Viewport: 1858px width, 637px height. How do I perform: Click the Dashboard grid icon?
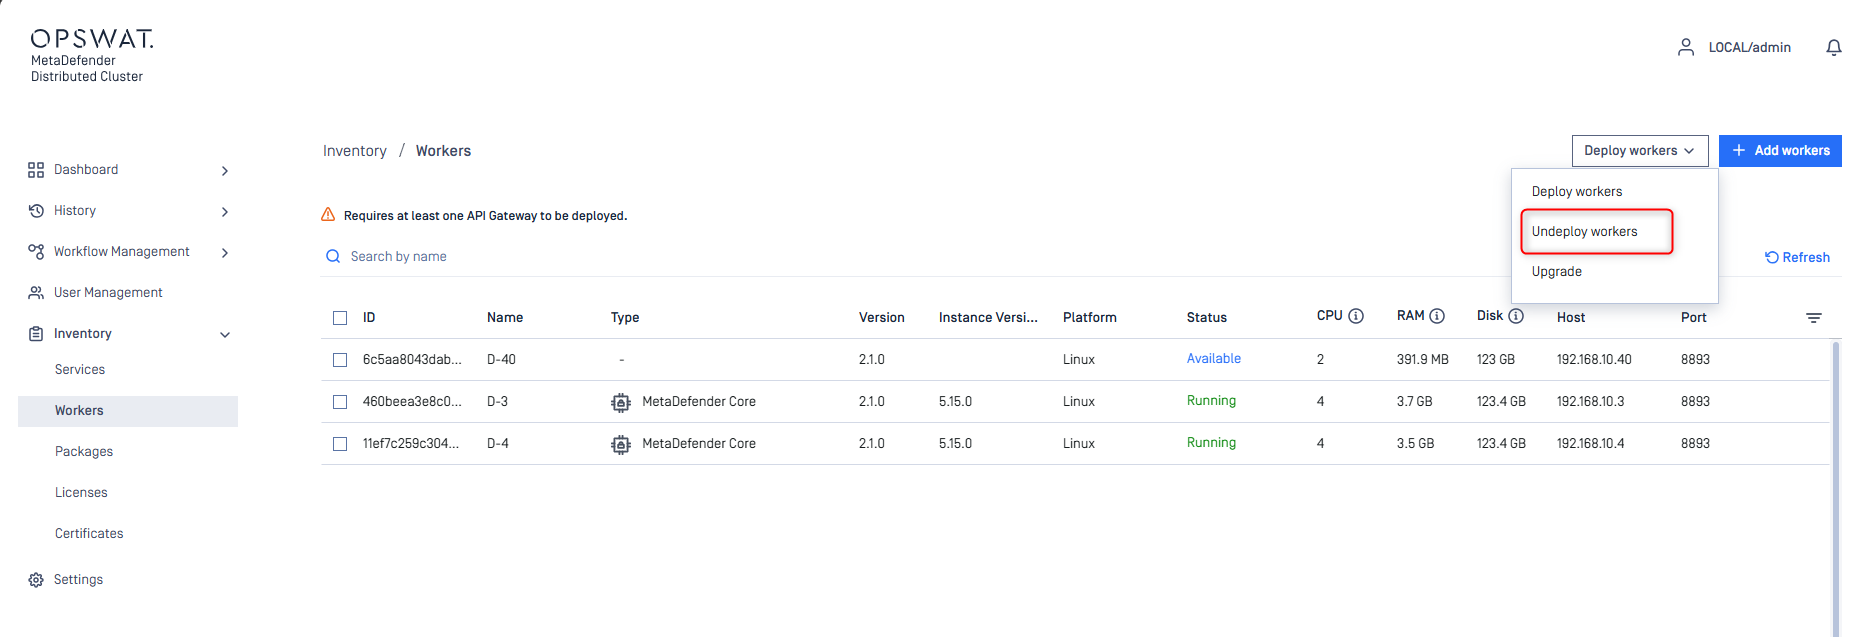pyautogui.click(x=36, y=170)
